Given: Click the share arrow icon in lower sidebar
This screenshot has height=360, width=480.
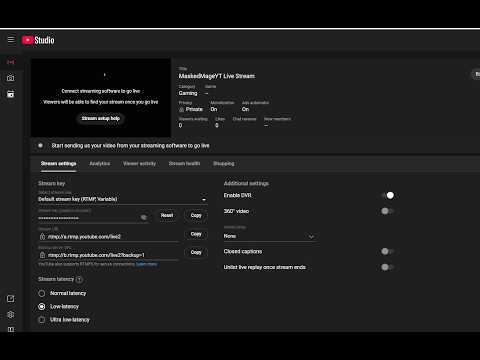Looking at the screenshot, I should 11,299.
